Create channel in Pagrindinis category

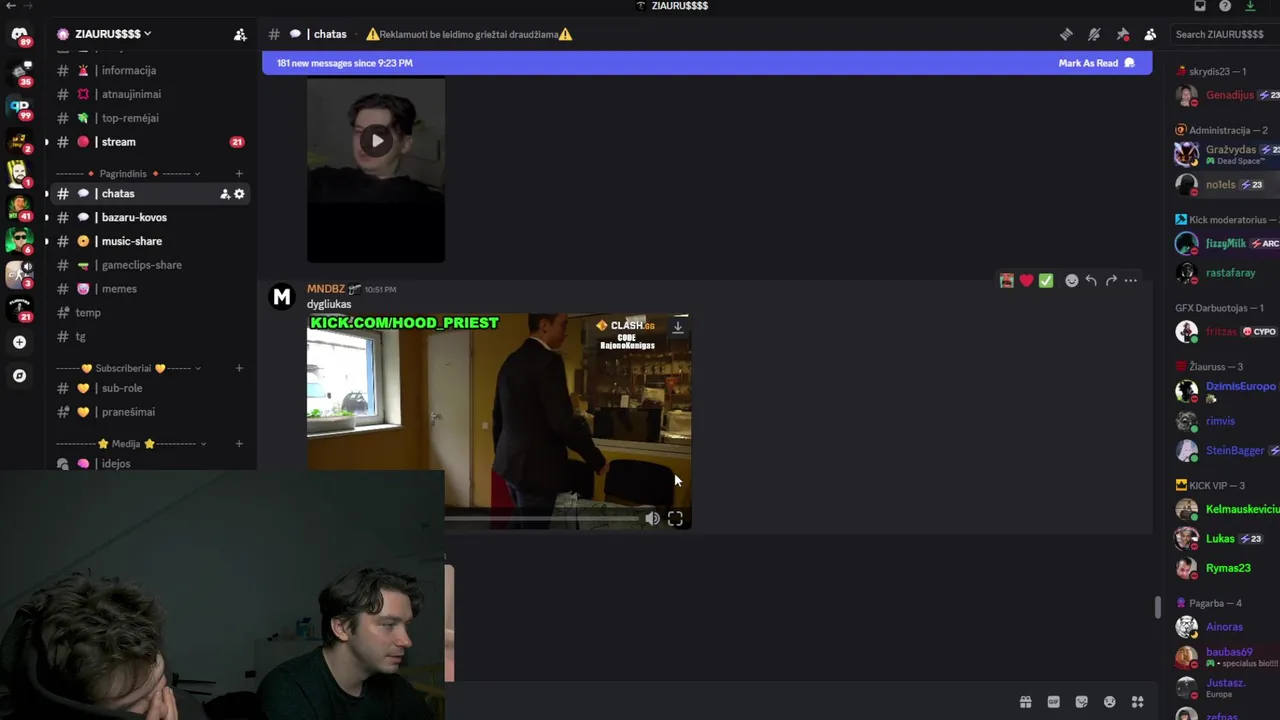(x=239, y=174)
